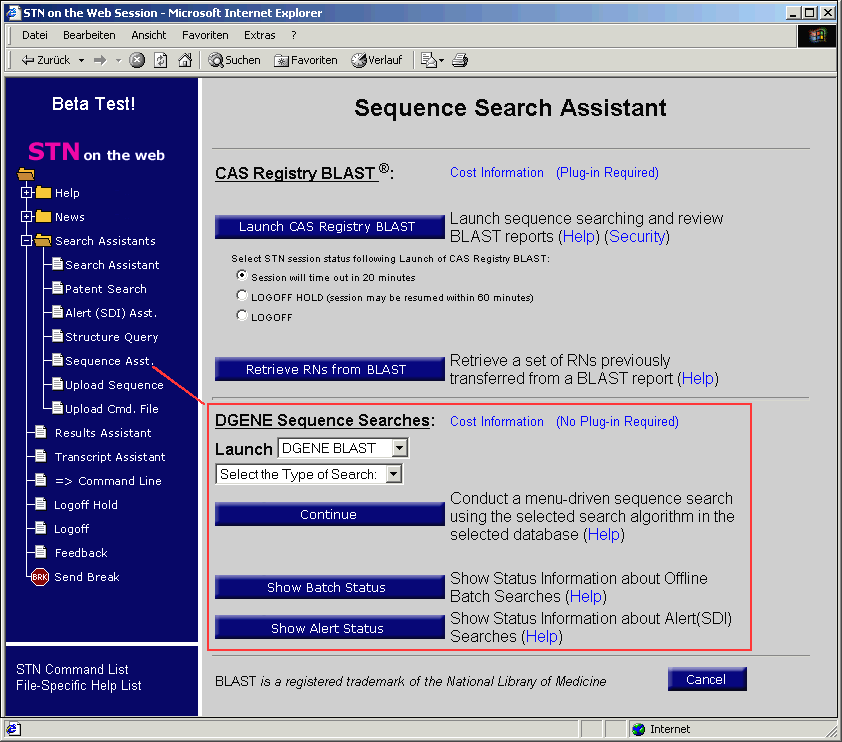Click the open Search Assistants folder icon
This screenshot has width=842, height=742.
[x=43, y=241]
